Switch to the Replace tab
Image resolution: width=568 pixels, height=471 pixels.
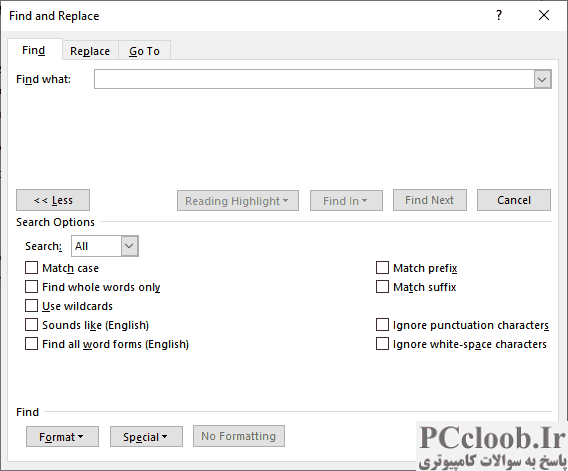[90, 51]
